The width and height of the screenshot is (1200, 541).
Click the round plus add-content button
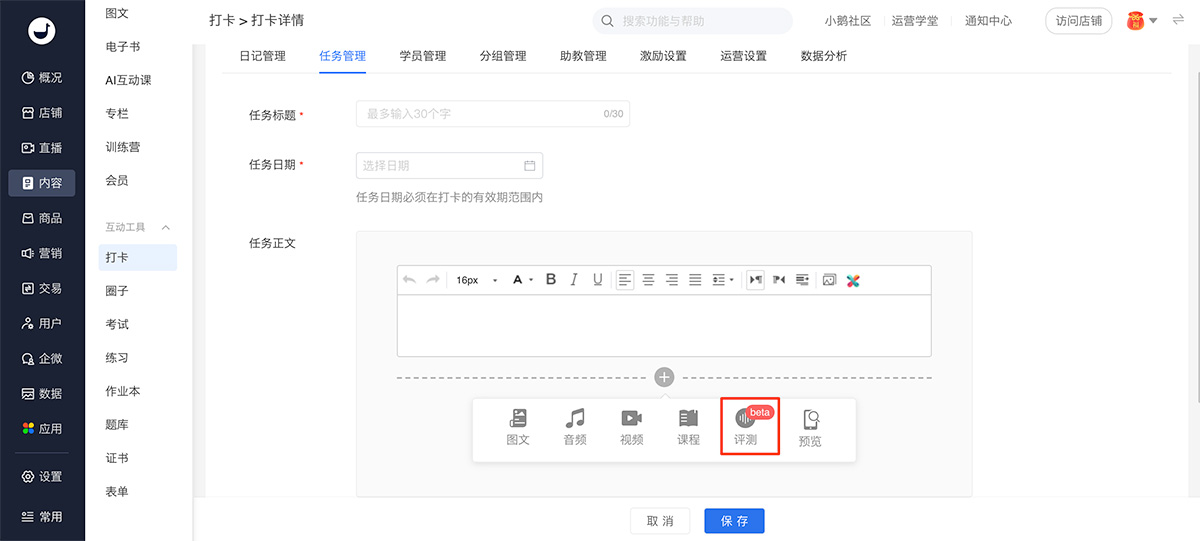664,377
